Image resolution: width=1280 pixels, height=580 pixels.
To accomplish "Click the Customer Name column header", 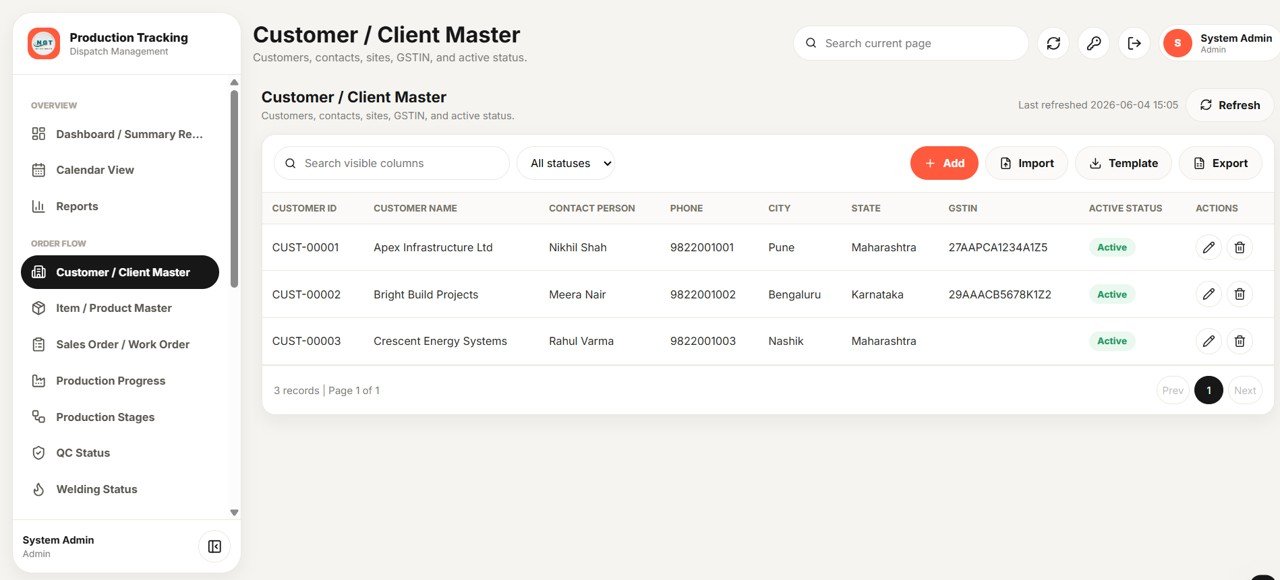I will click(x=415, y=208).
